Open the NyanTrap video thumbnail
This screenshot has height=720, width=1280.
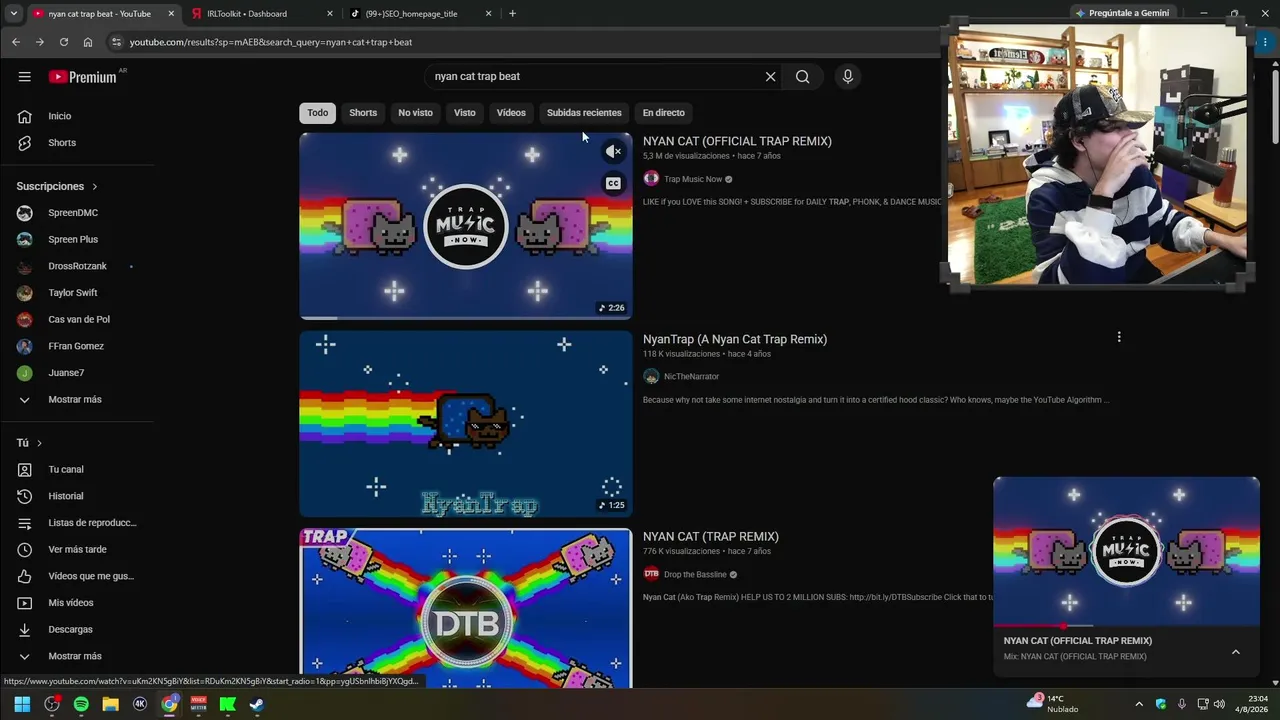point(466,424)
